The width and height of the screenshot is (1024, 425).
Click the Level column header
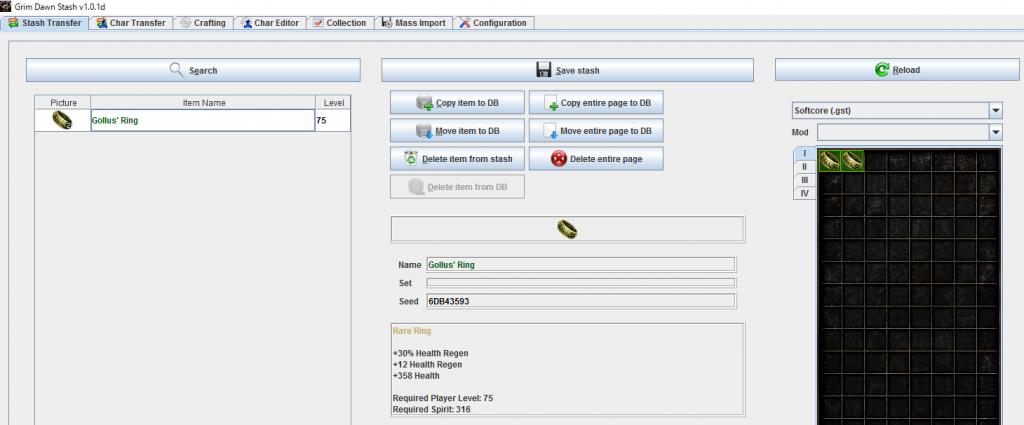click(x=333, y=102)
